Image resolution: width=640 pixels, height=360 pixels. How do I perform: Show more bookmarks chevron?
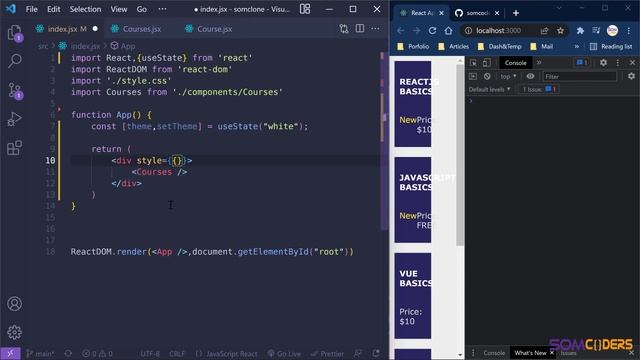(x=577, y=47)
